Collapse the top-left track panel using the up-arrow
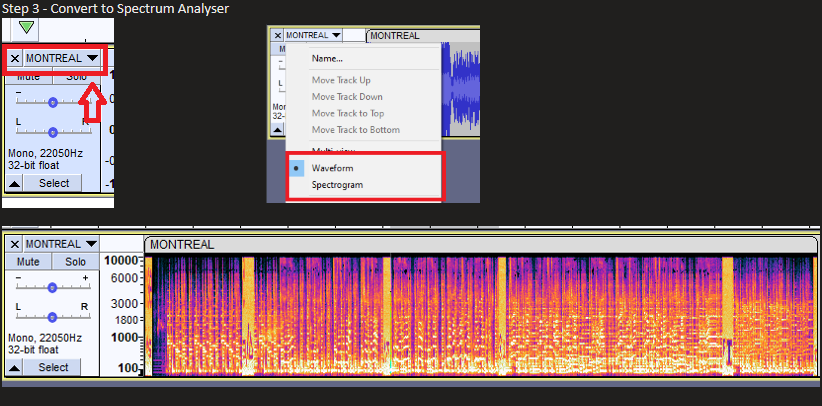Screen dimensions: 822x406 click(16, 183)
